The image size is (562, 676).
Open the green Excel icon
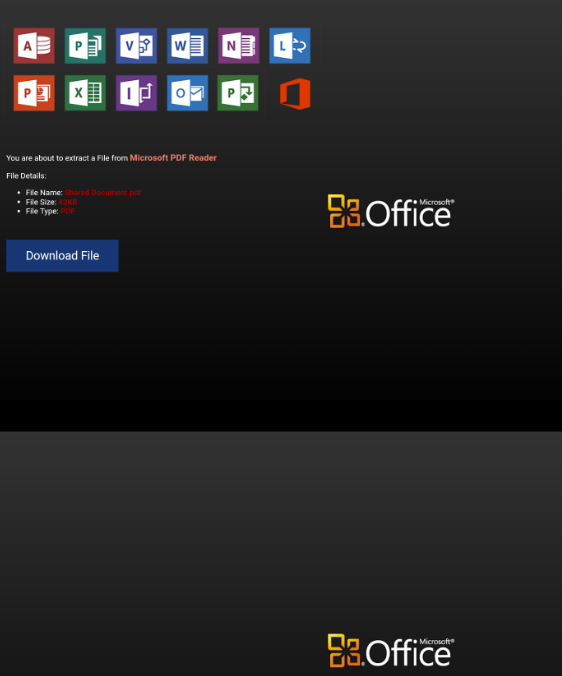click(85, 93)
